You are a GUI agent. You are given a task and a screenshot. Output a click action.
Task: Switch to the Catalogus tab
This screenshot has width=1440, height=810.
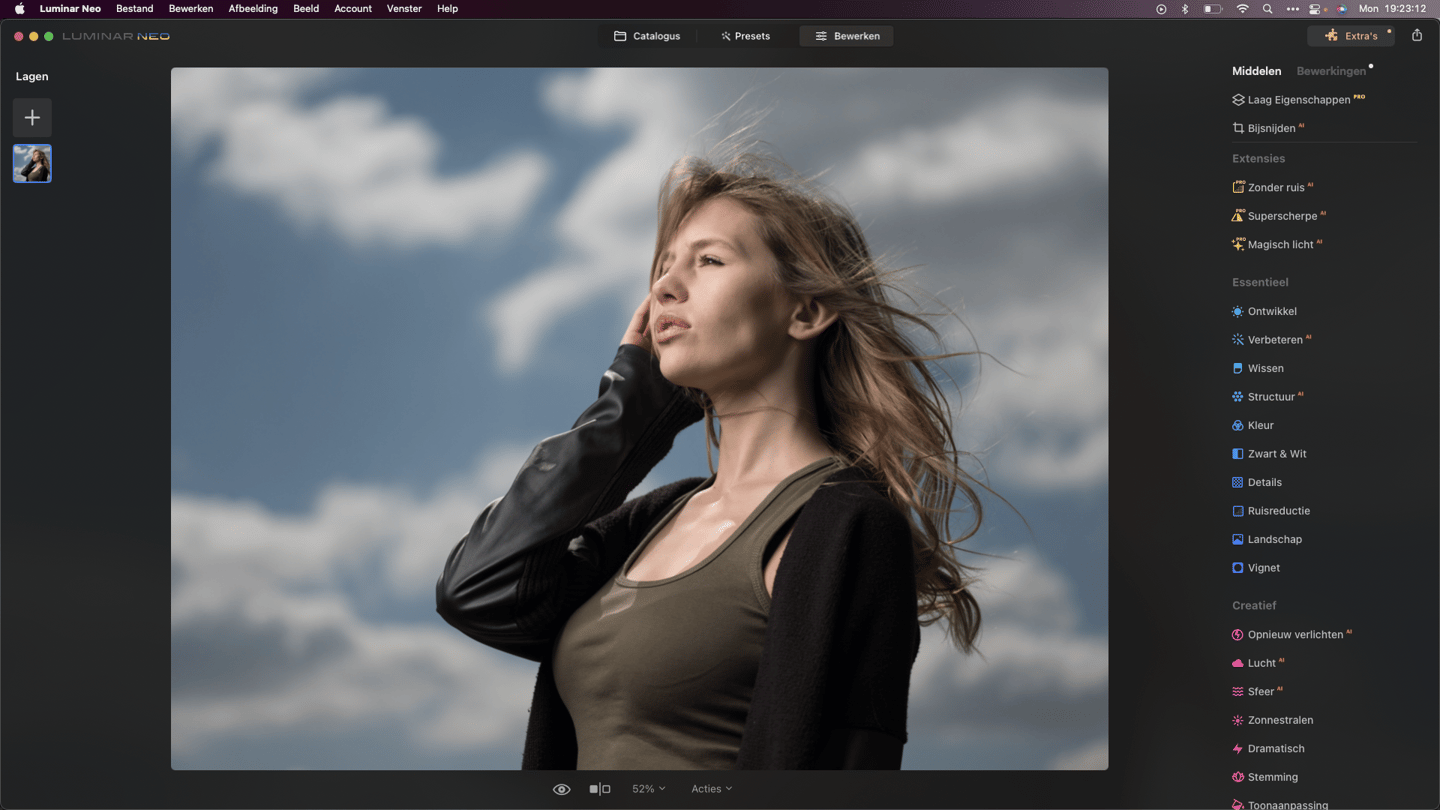coord(647,36)
